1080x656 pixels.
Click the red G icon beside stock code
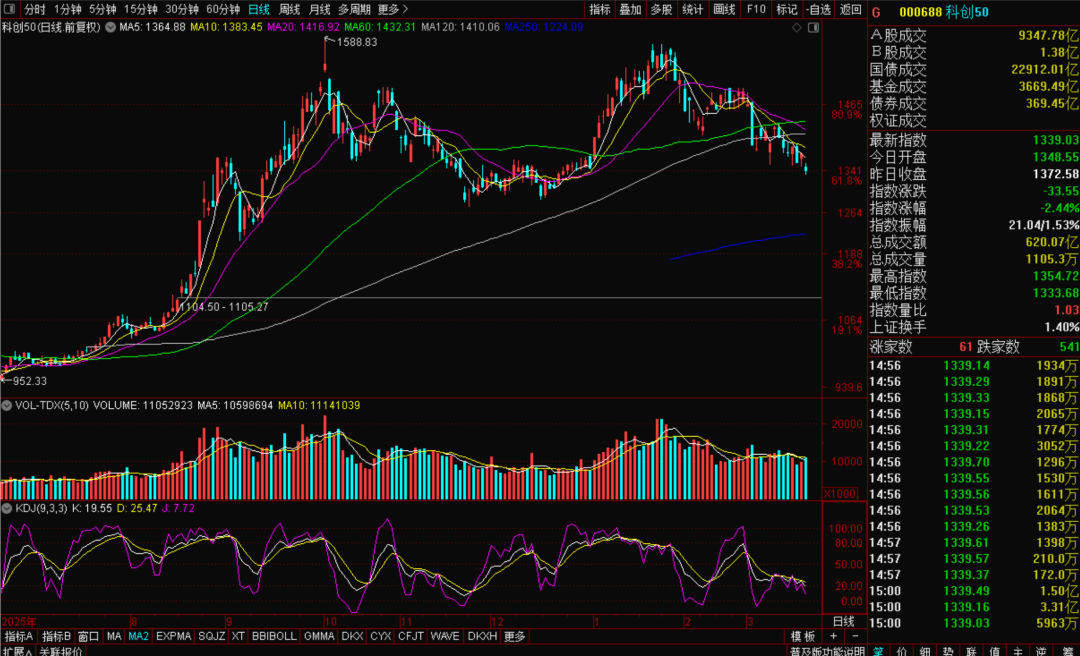click(876, 11)
